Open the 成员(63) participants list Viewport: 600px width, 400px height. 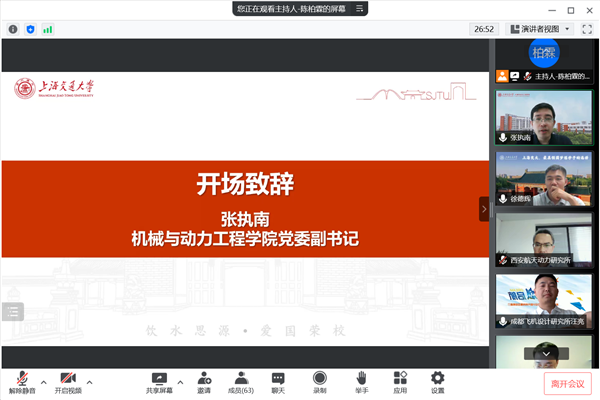point(240,380)
